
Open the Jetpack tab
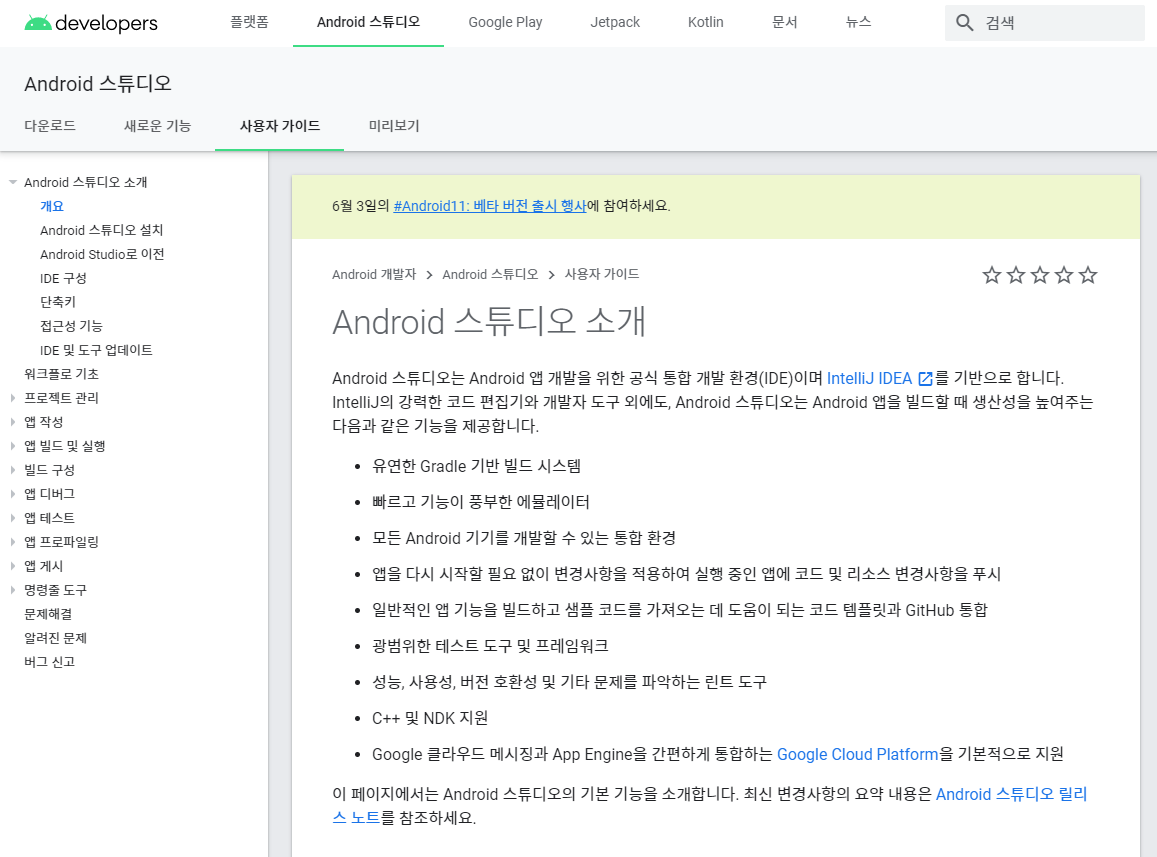click(615, 22)
